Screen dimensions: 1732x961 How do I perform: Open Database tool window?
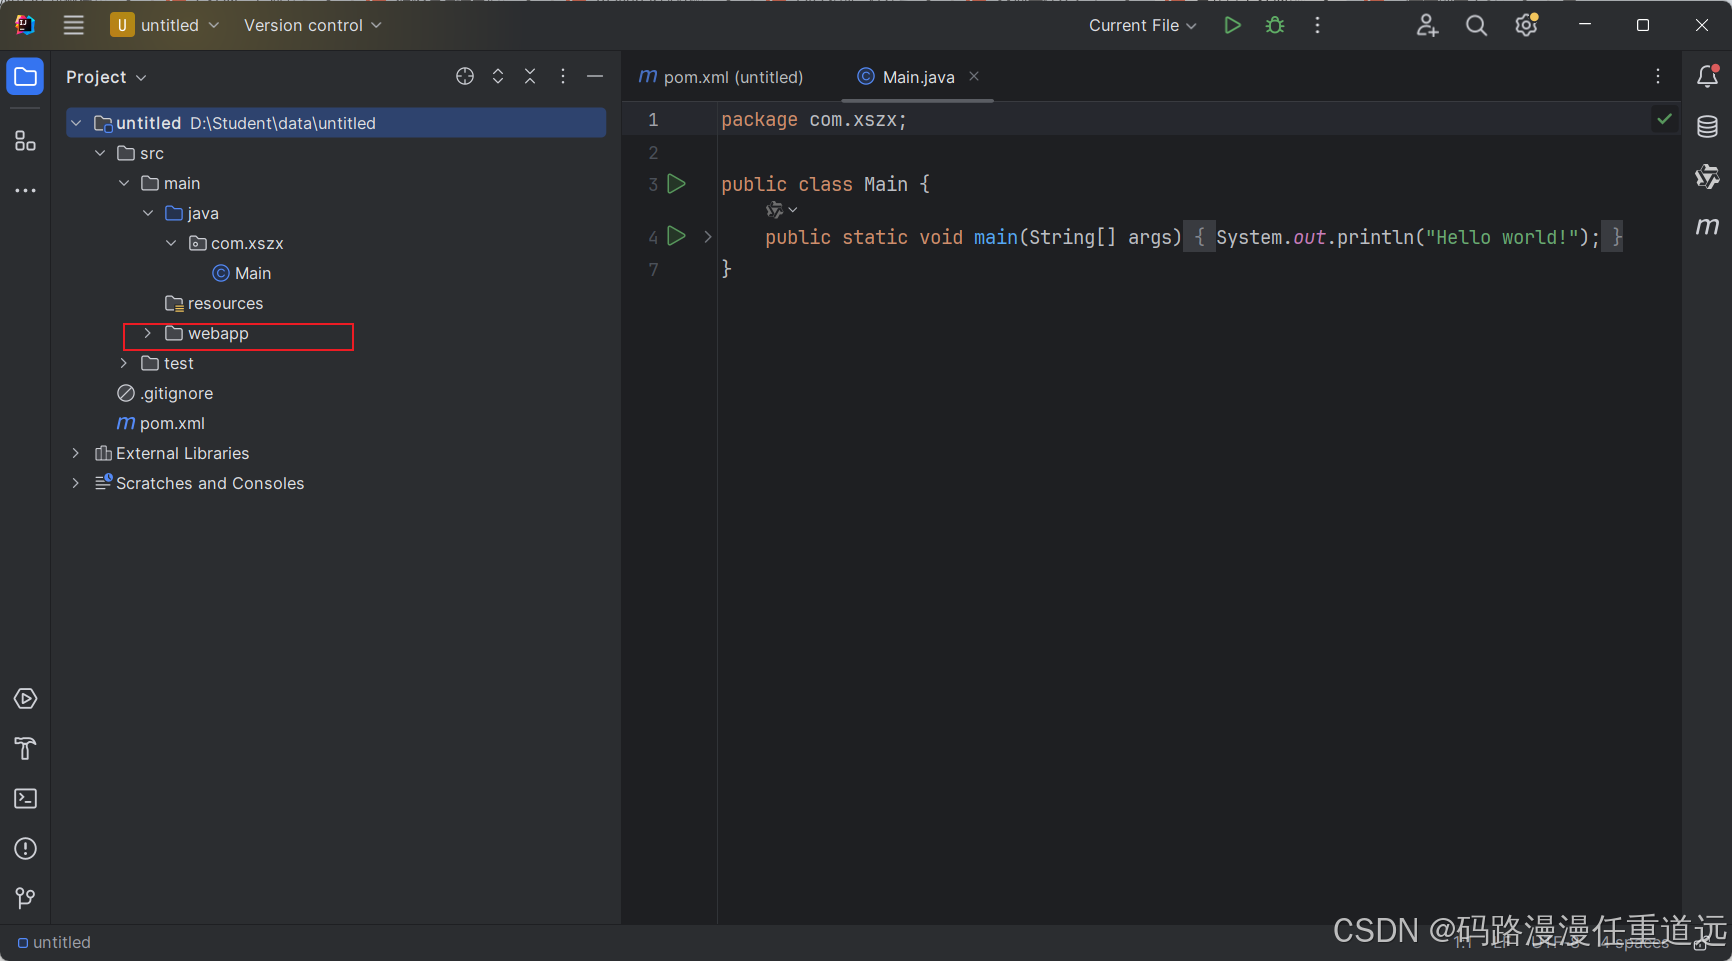pos(1707,127)
